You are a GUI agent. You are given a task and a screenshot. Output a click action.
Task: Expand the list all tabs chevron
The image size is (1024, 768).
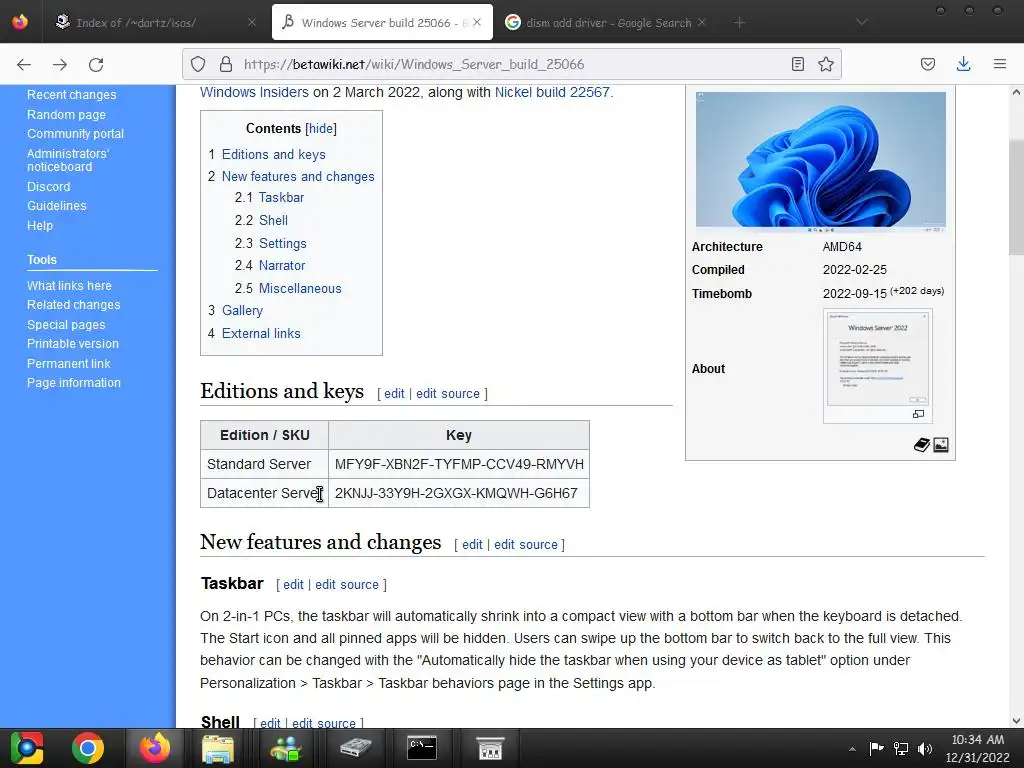pyautogui.click(x=862, y=22)
